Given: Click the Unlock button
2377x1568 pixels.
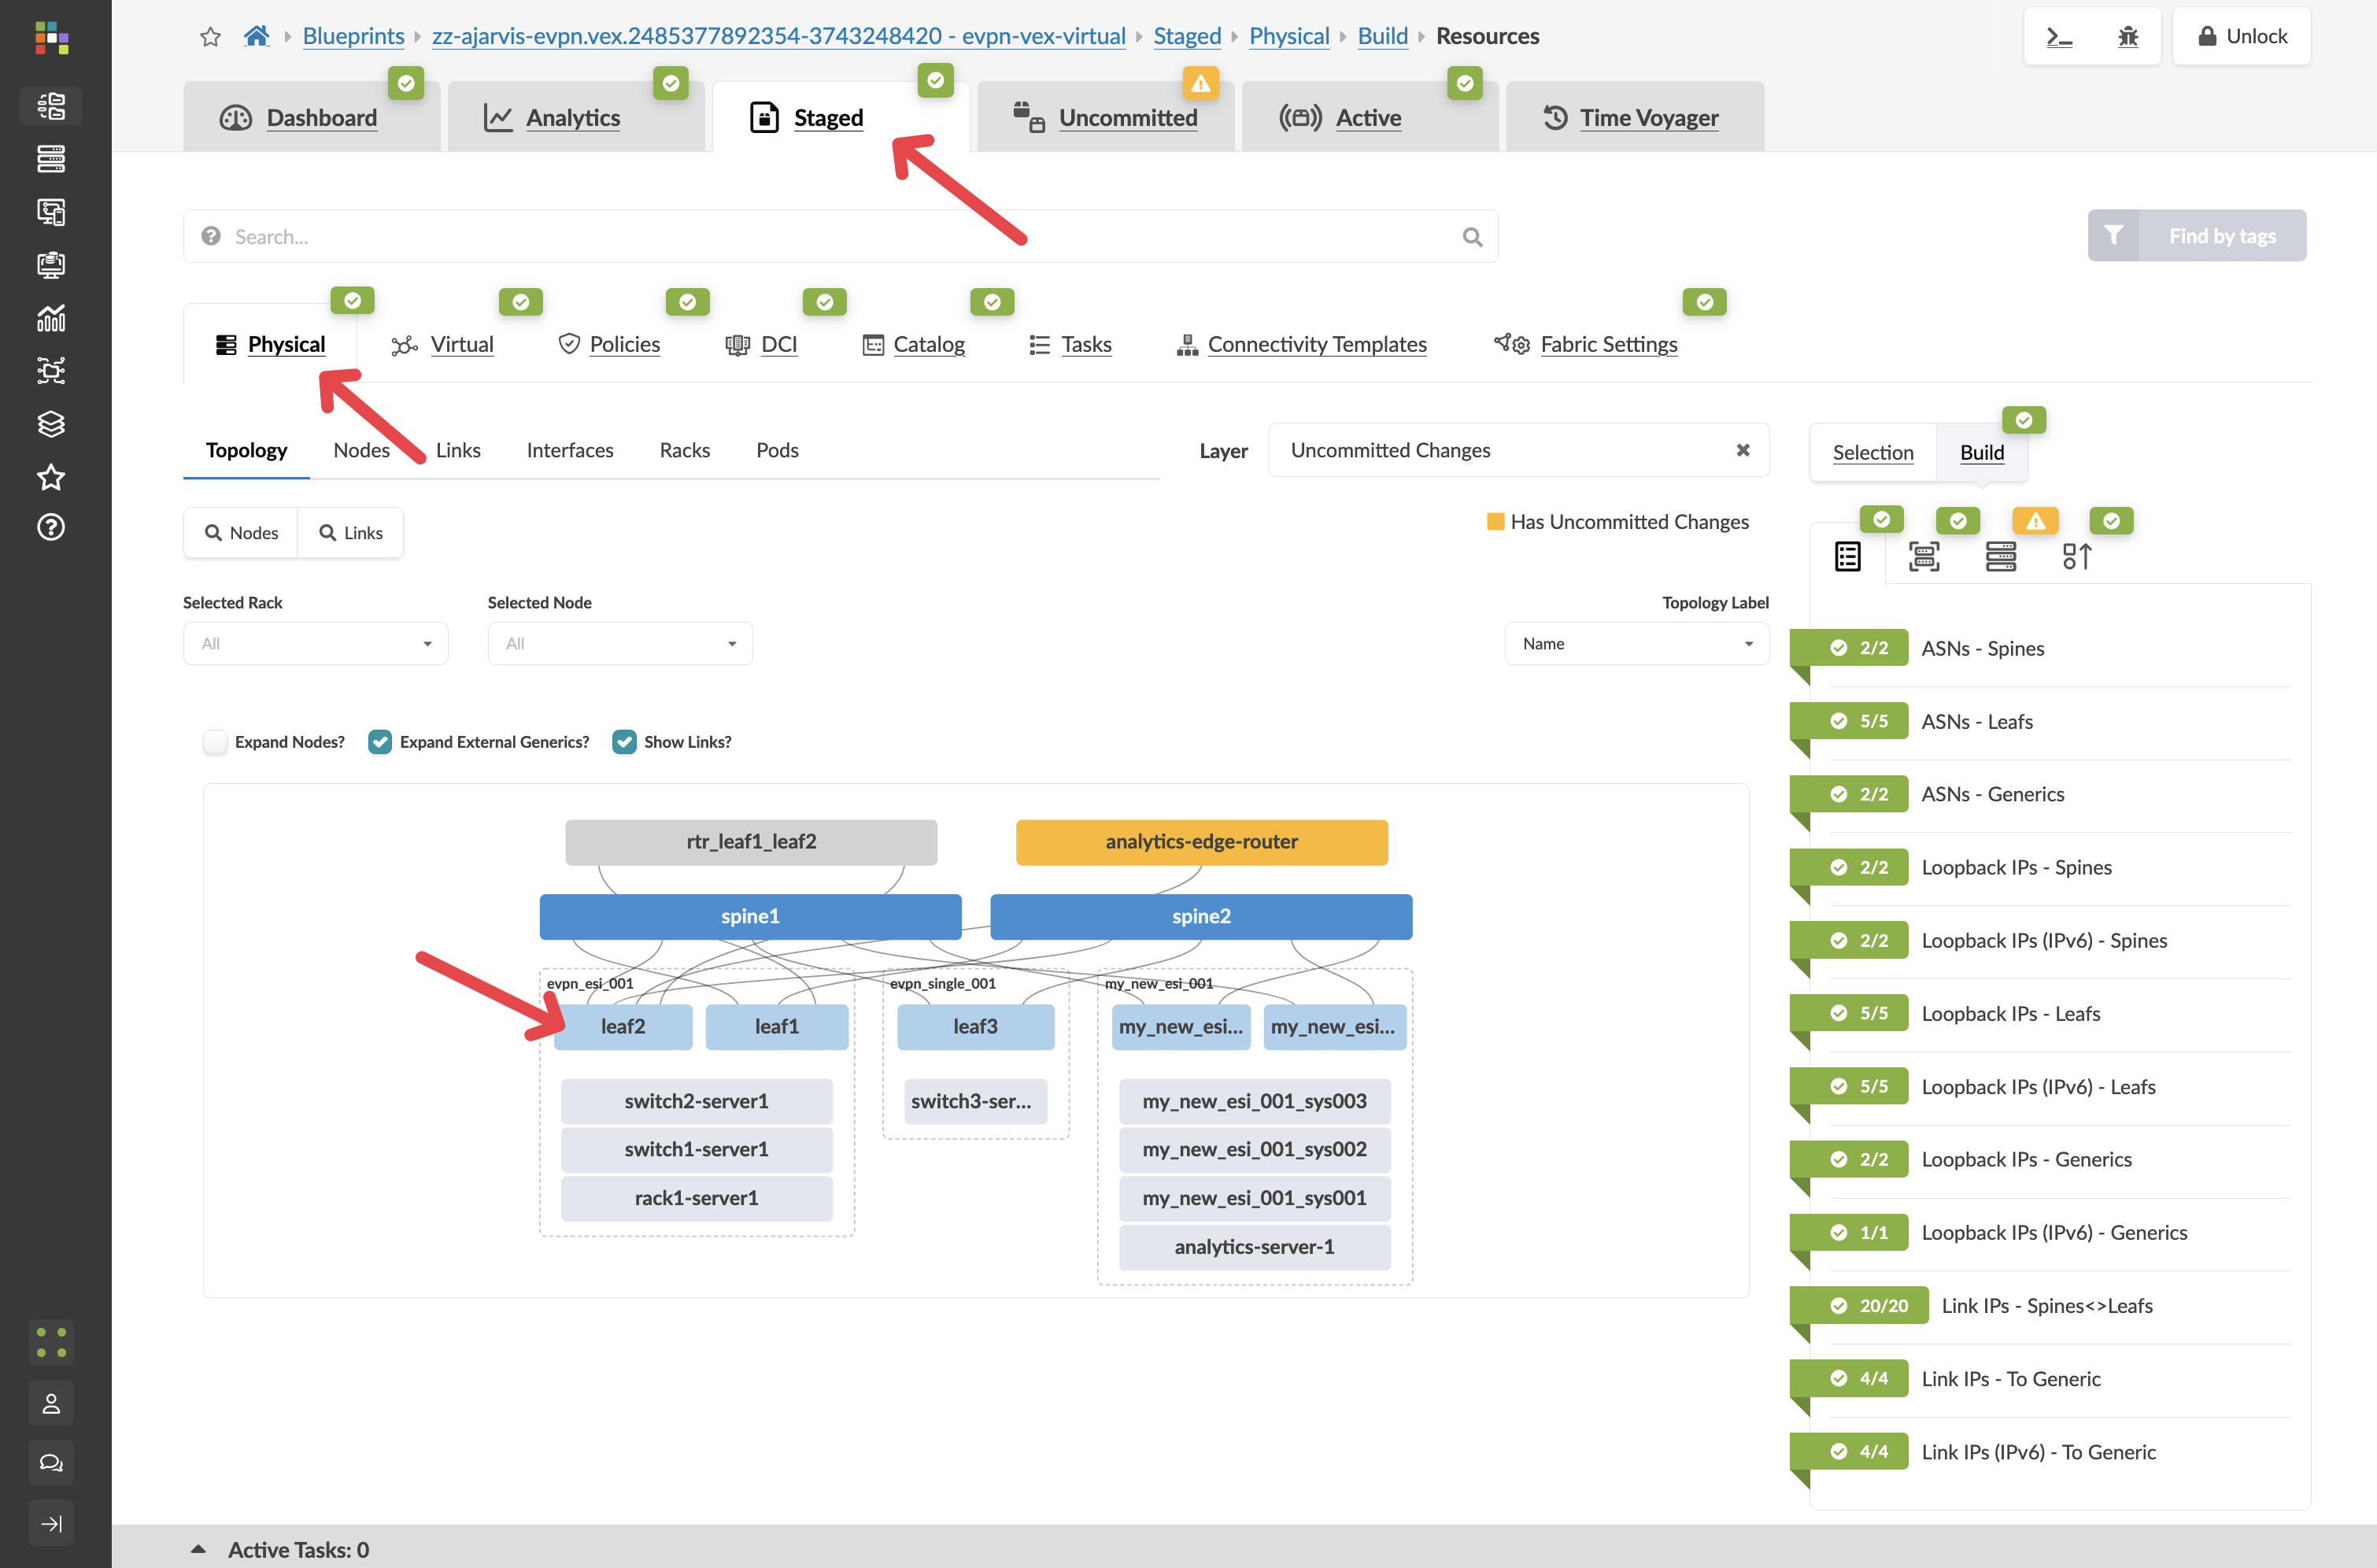Looking at the screenshot, I should click(x=2241, y=36).
